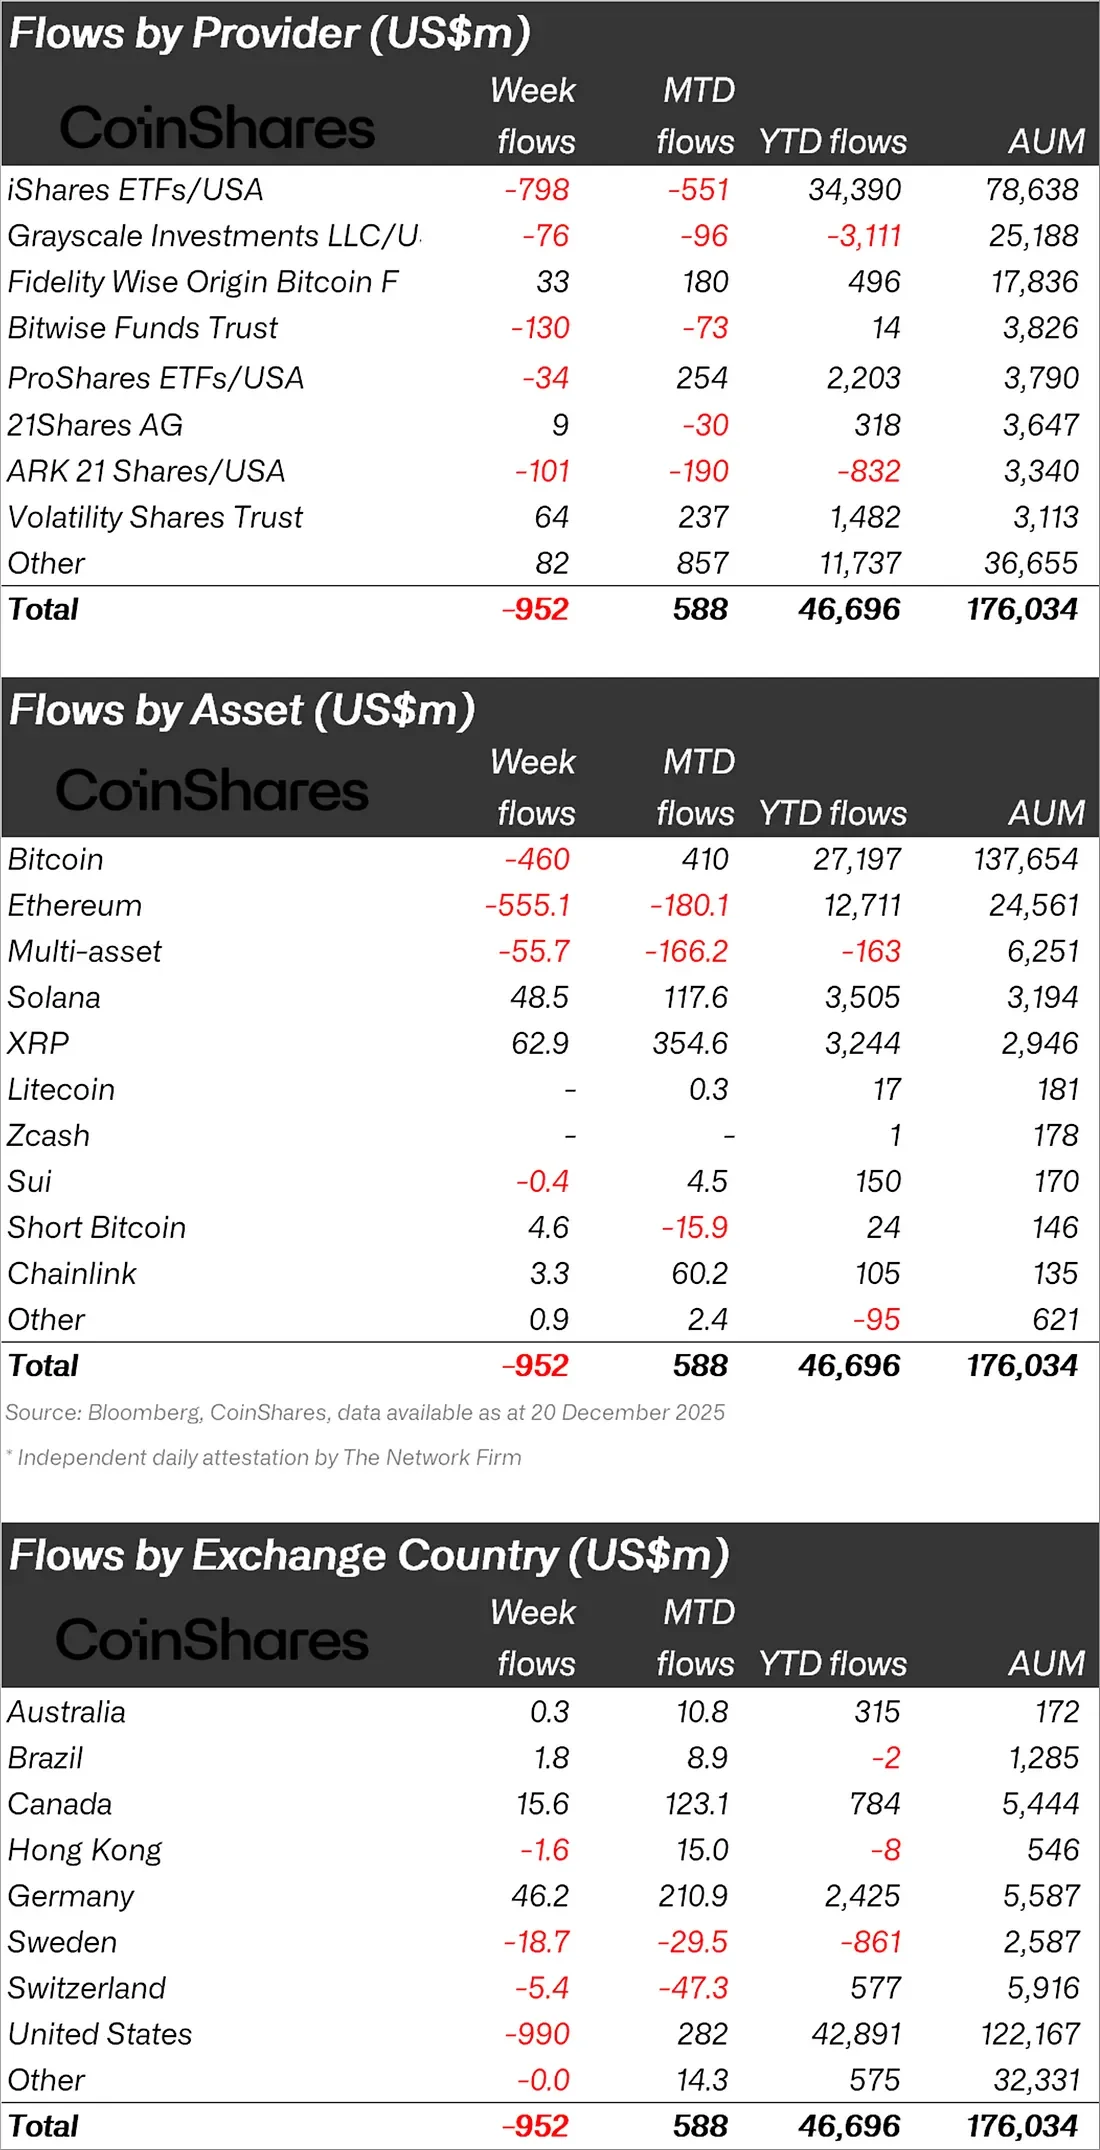Click the United States row label

pos(100,2034)
